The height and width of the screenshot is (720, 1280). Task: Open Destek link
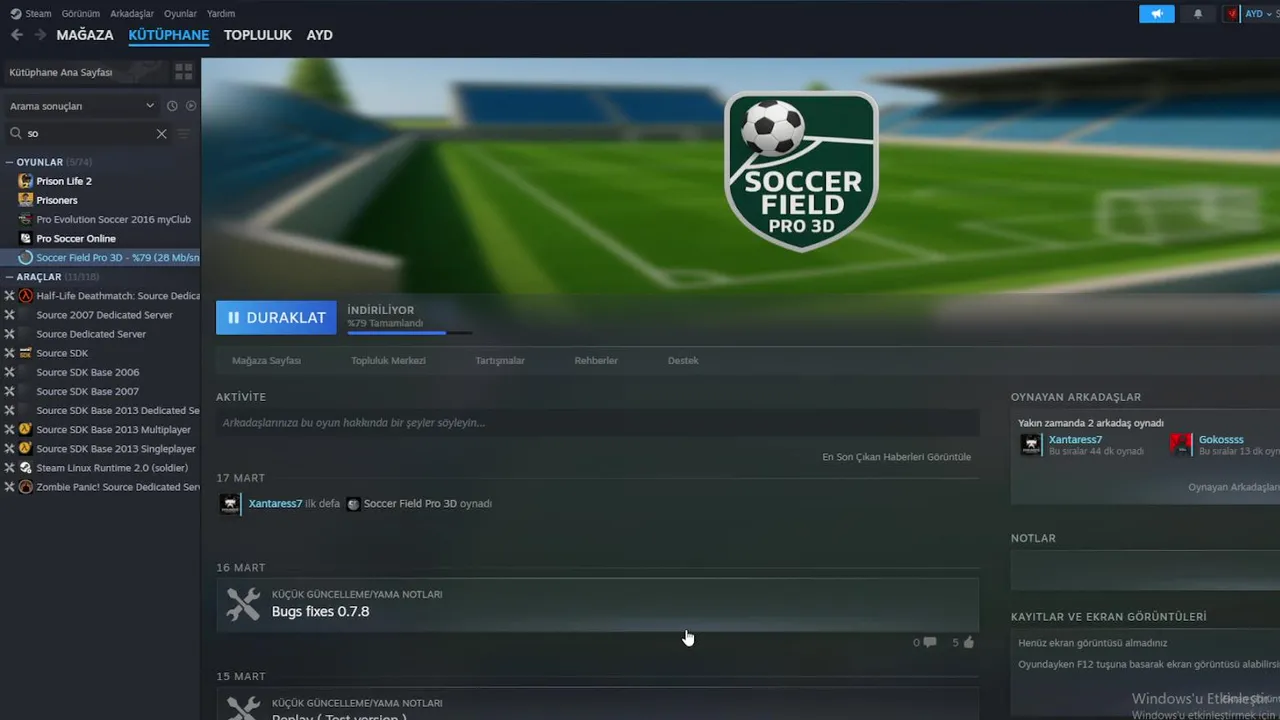click(x=683, y=360)
